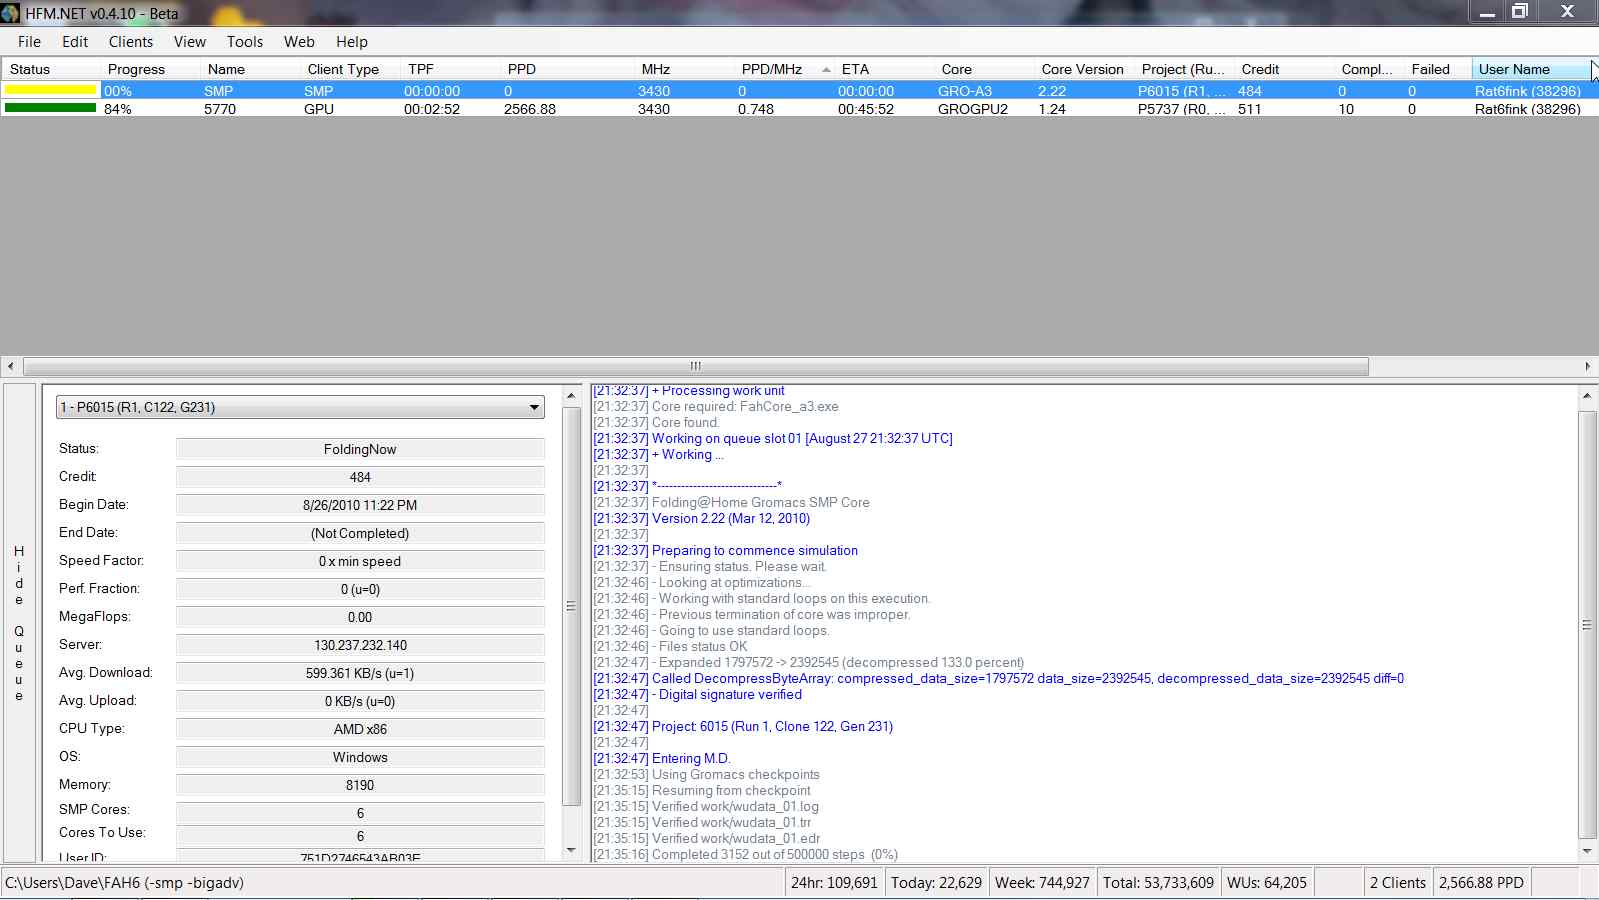Toggle the Hide Queue side panel button
The image size is (1599, 900).
19,623
